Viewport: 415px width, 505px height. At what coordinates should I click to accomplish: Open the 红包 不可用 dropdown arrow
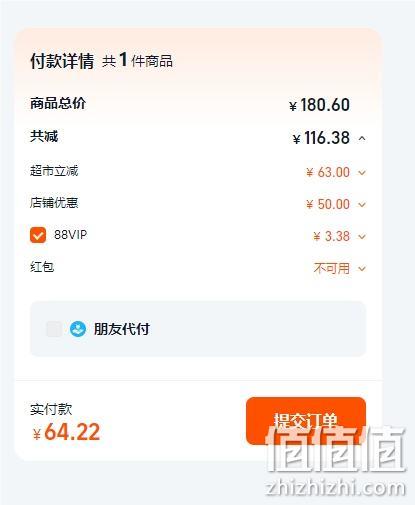[362, 268]
